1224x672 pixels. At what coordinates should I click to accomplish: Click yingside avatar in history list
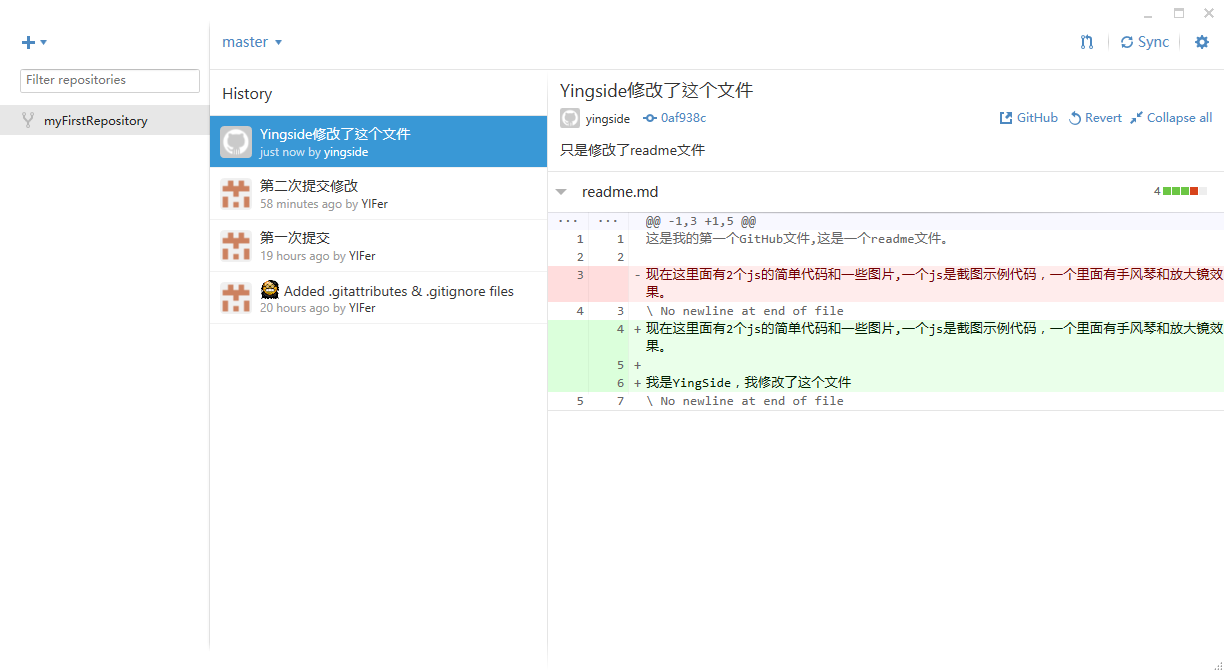(x=236, y=142)
